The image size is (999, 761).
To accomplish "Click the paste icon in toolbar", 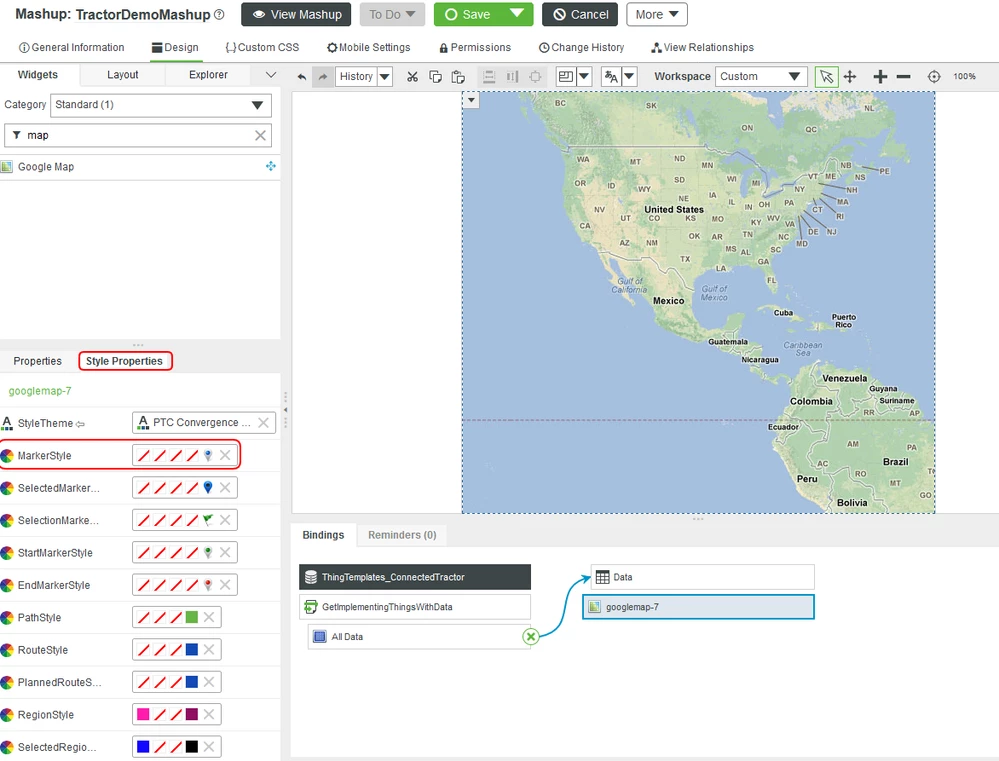I will (x=457, y=77).
